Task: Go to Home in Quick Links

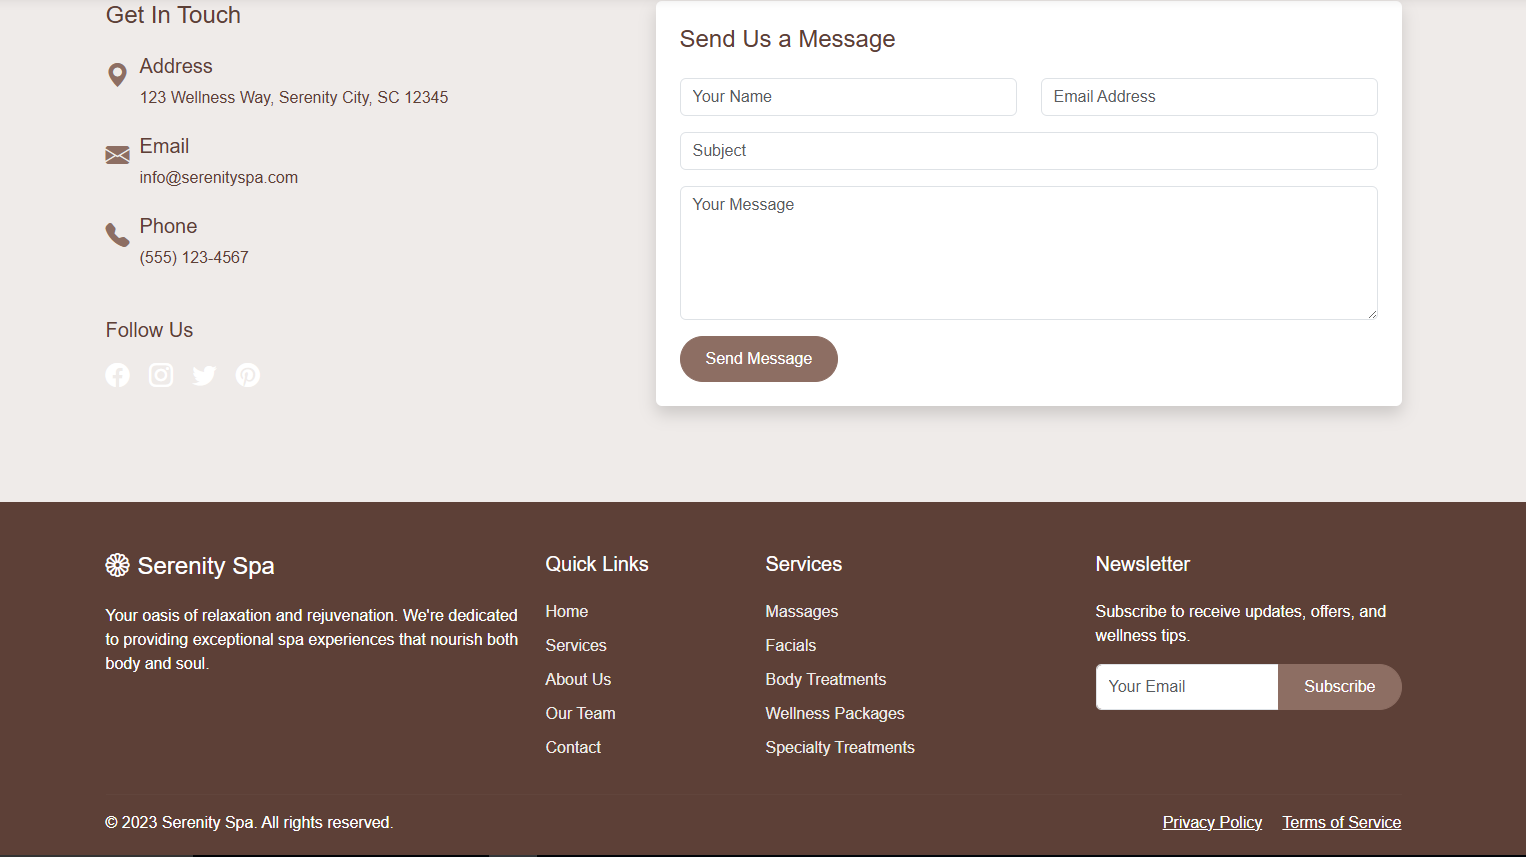Action: 567,611
